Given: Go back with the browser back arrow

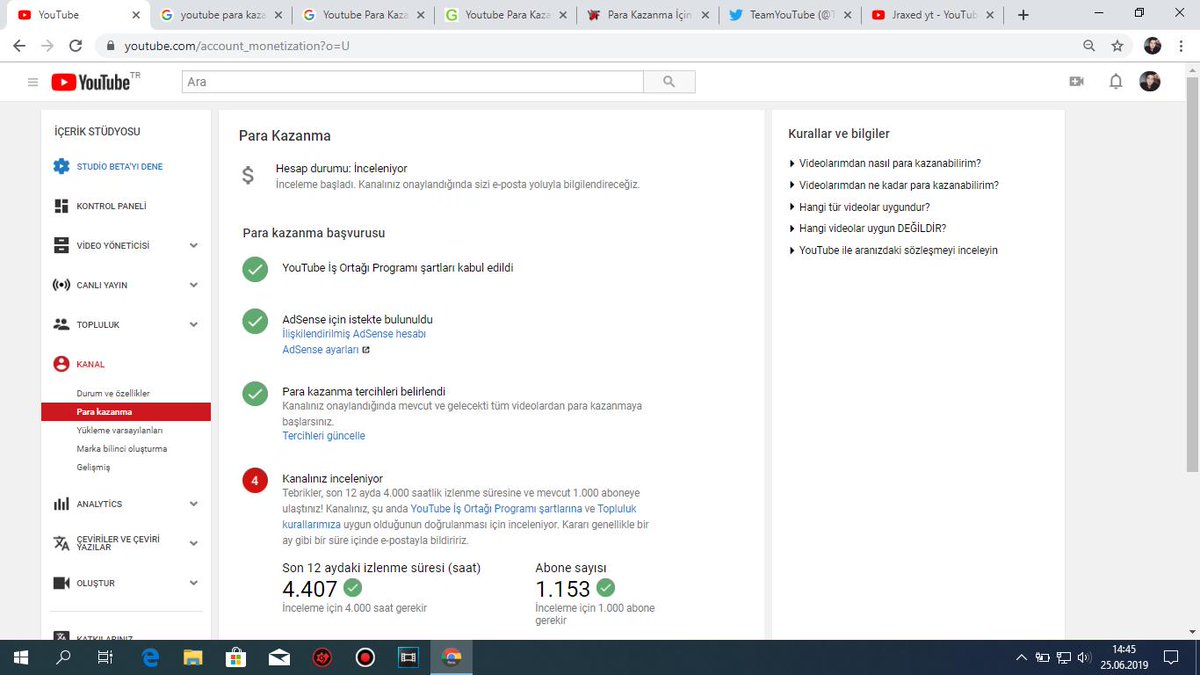Looking at the screenshot, I should tap(19, 46).
